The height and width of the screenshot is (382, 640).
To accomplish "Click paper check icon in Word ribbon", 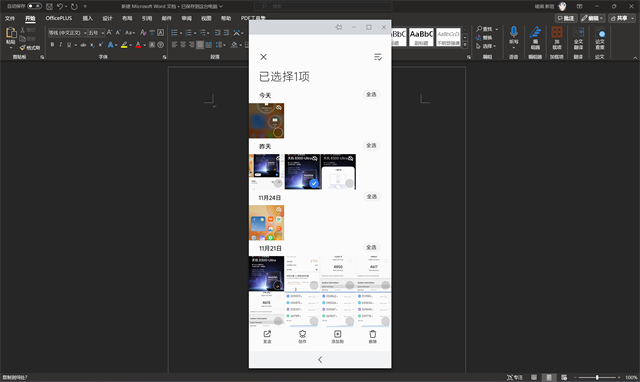I will click(600, 33).
